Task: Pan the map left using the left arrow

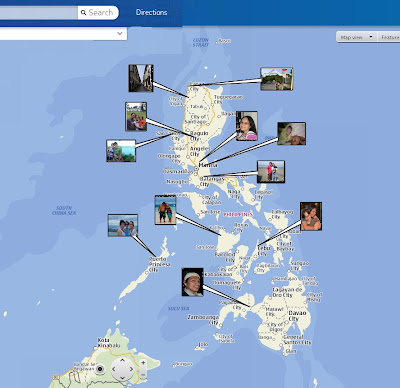Action: (x=114, y=369)
